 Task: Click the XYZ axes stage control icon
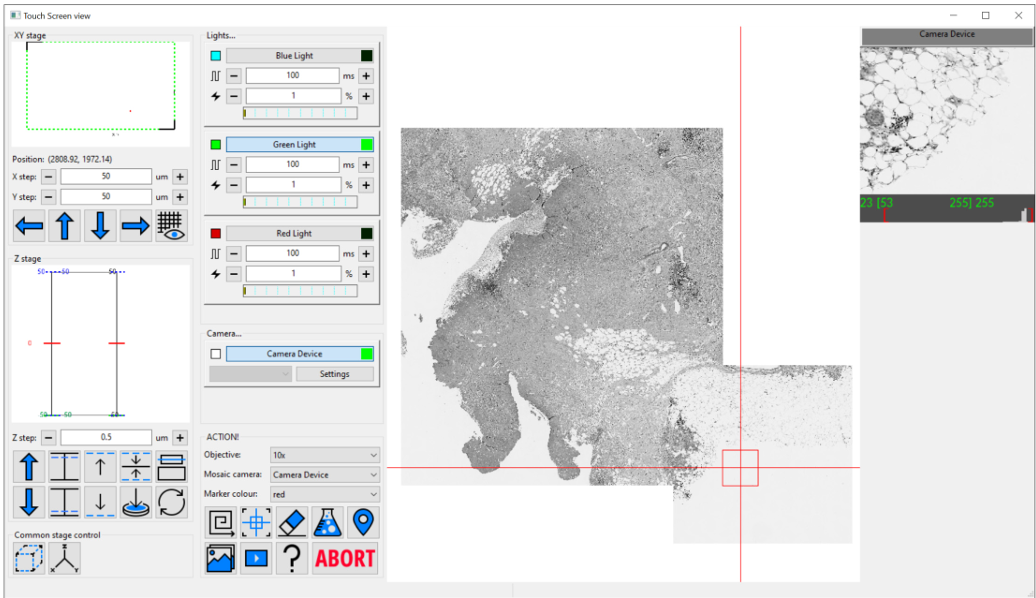(x=65, y=559)
